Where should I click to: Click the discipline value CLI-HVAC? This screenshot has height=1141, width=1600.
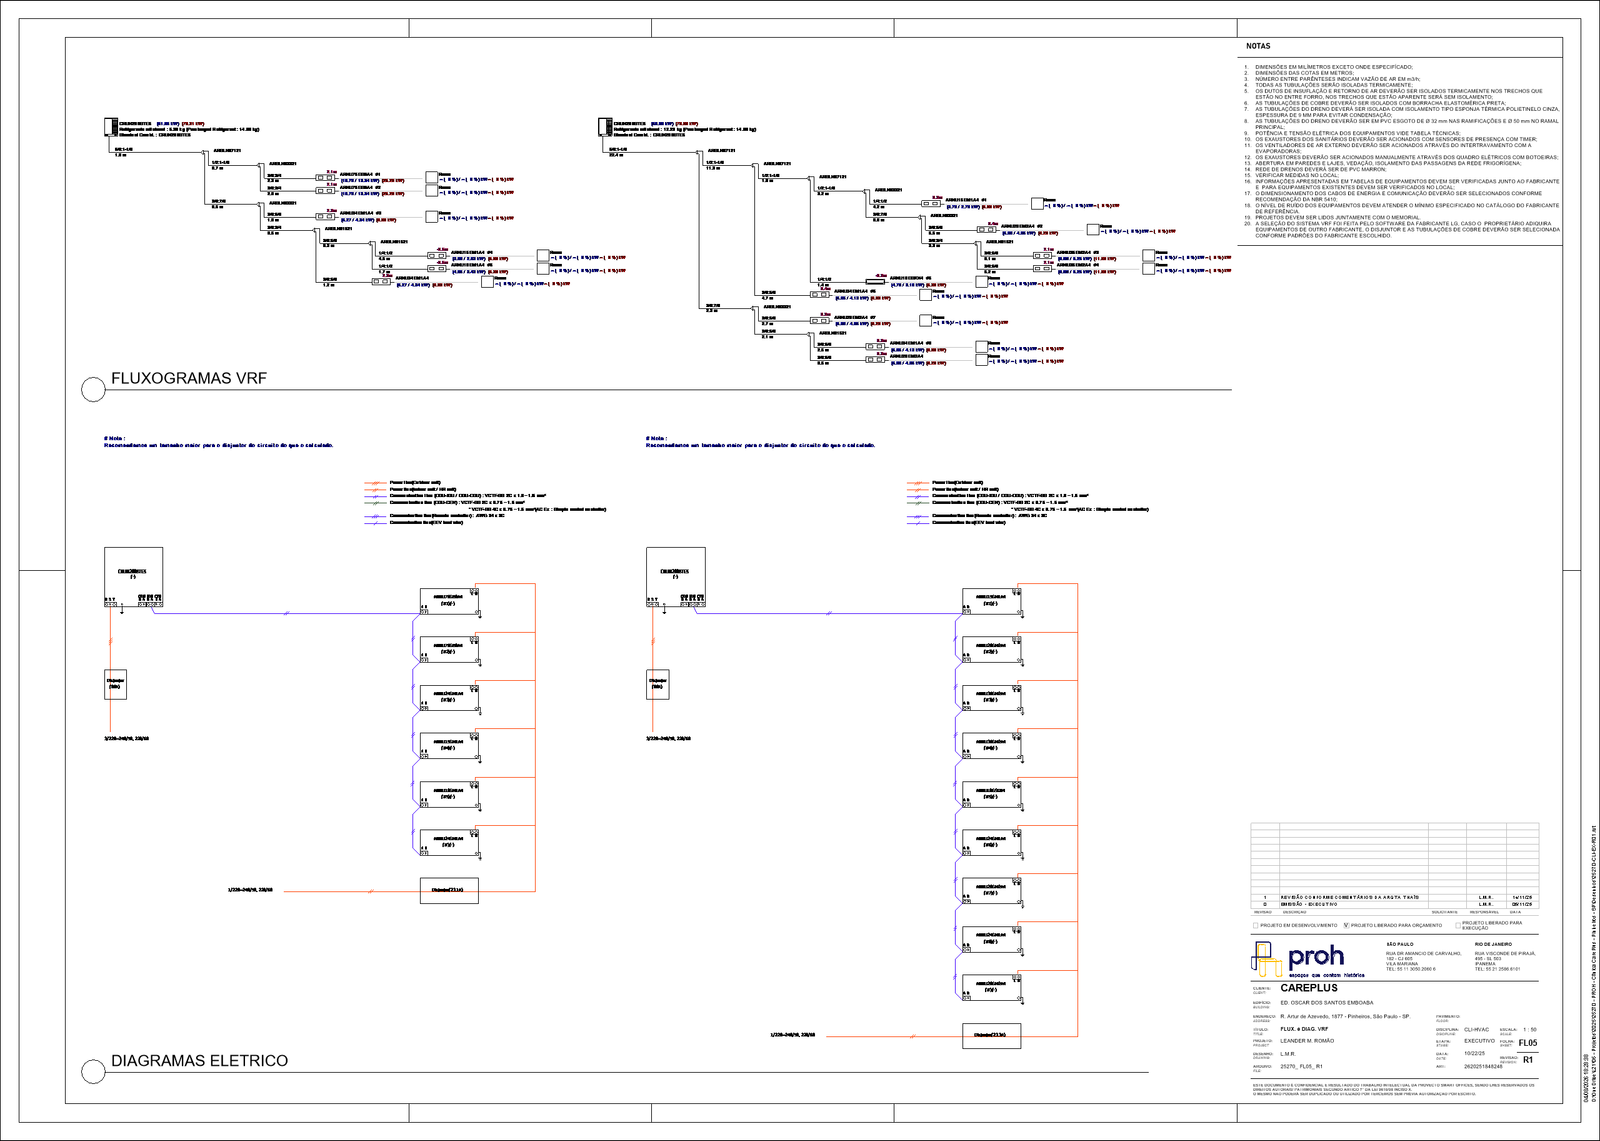[x=1475, y=1029]
